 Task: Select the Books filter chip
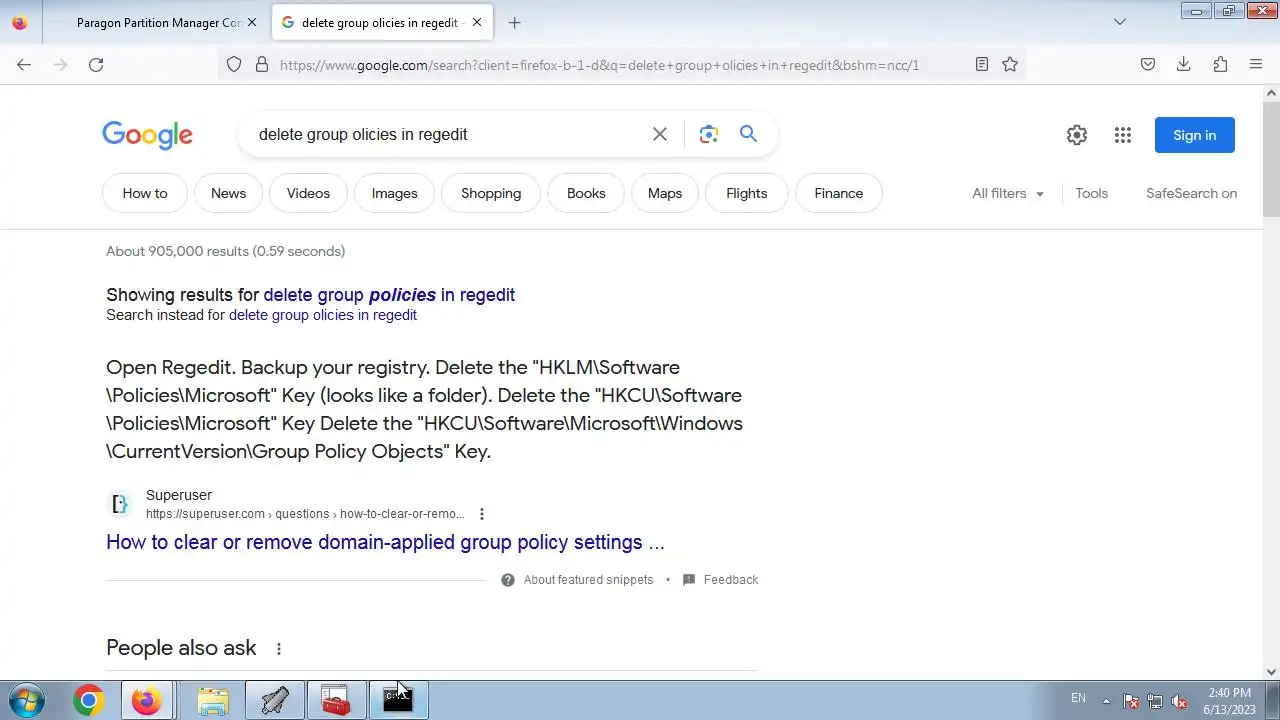586,193
